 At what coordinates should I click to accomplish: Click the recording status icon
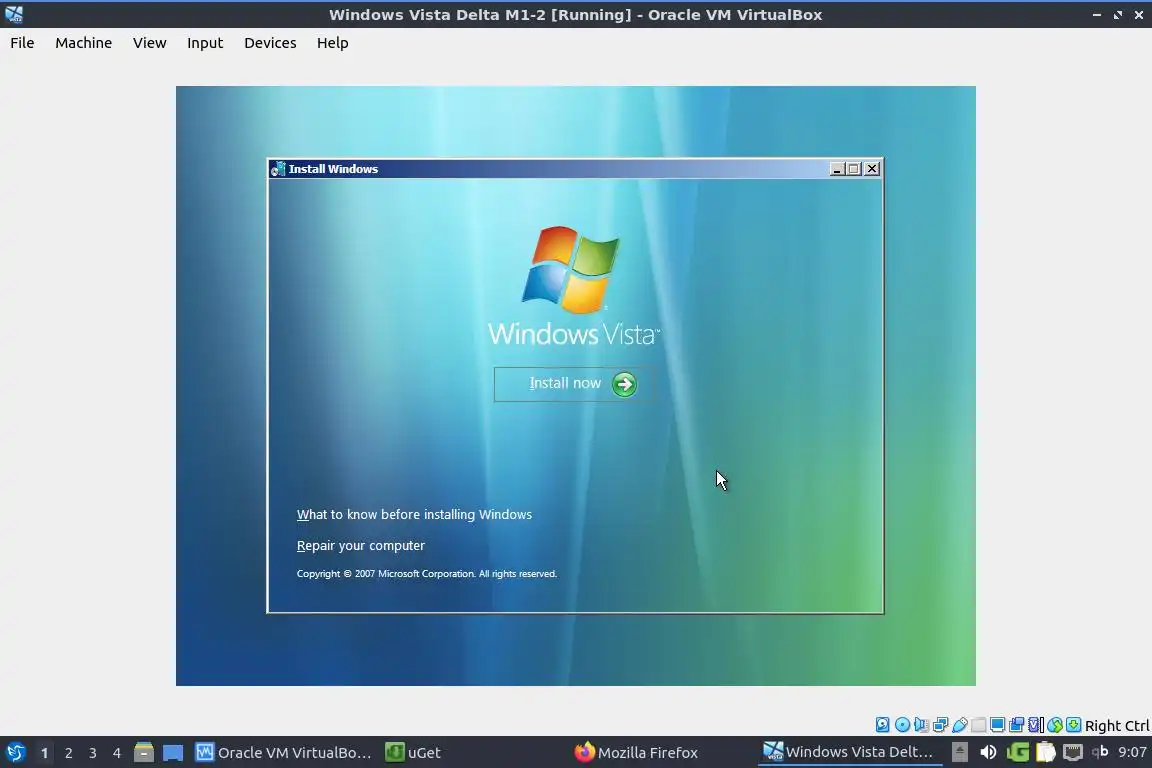1016,725
